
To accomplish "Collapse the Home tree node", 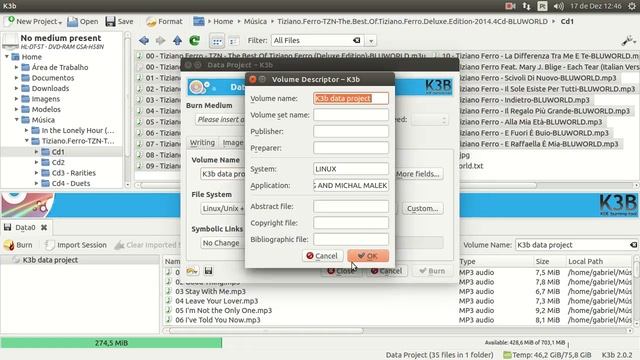I will (x=7, y=56).
